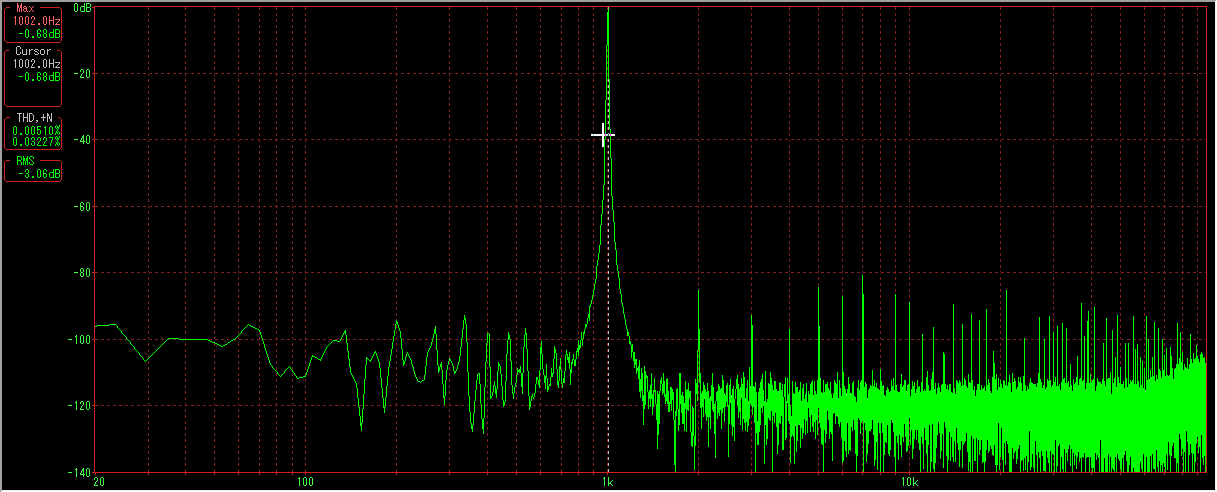Click the -0.68dB value in Cursor box
Image resolution: width=1217 pixels, height=492 pixels.
pyautogui.click(x=40, y=75)
